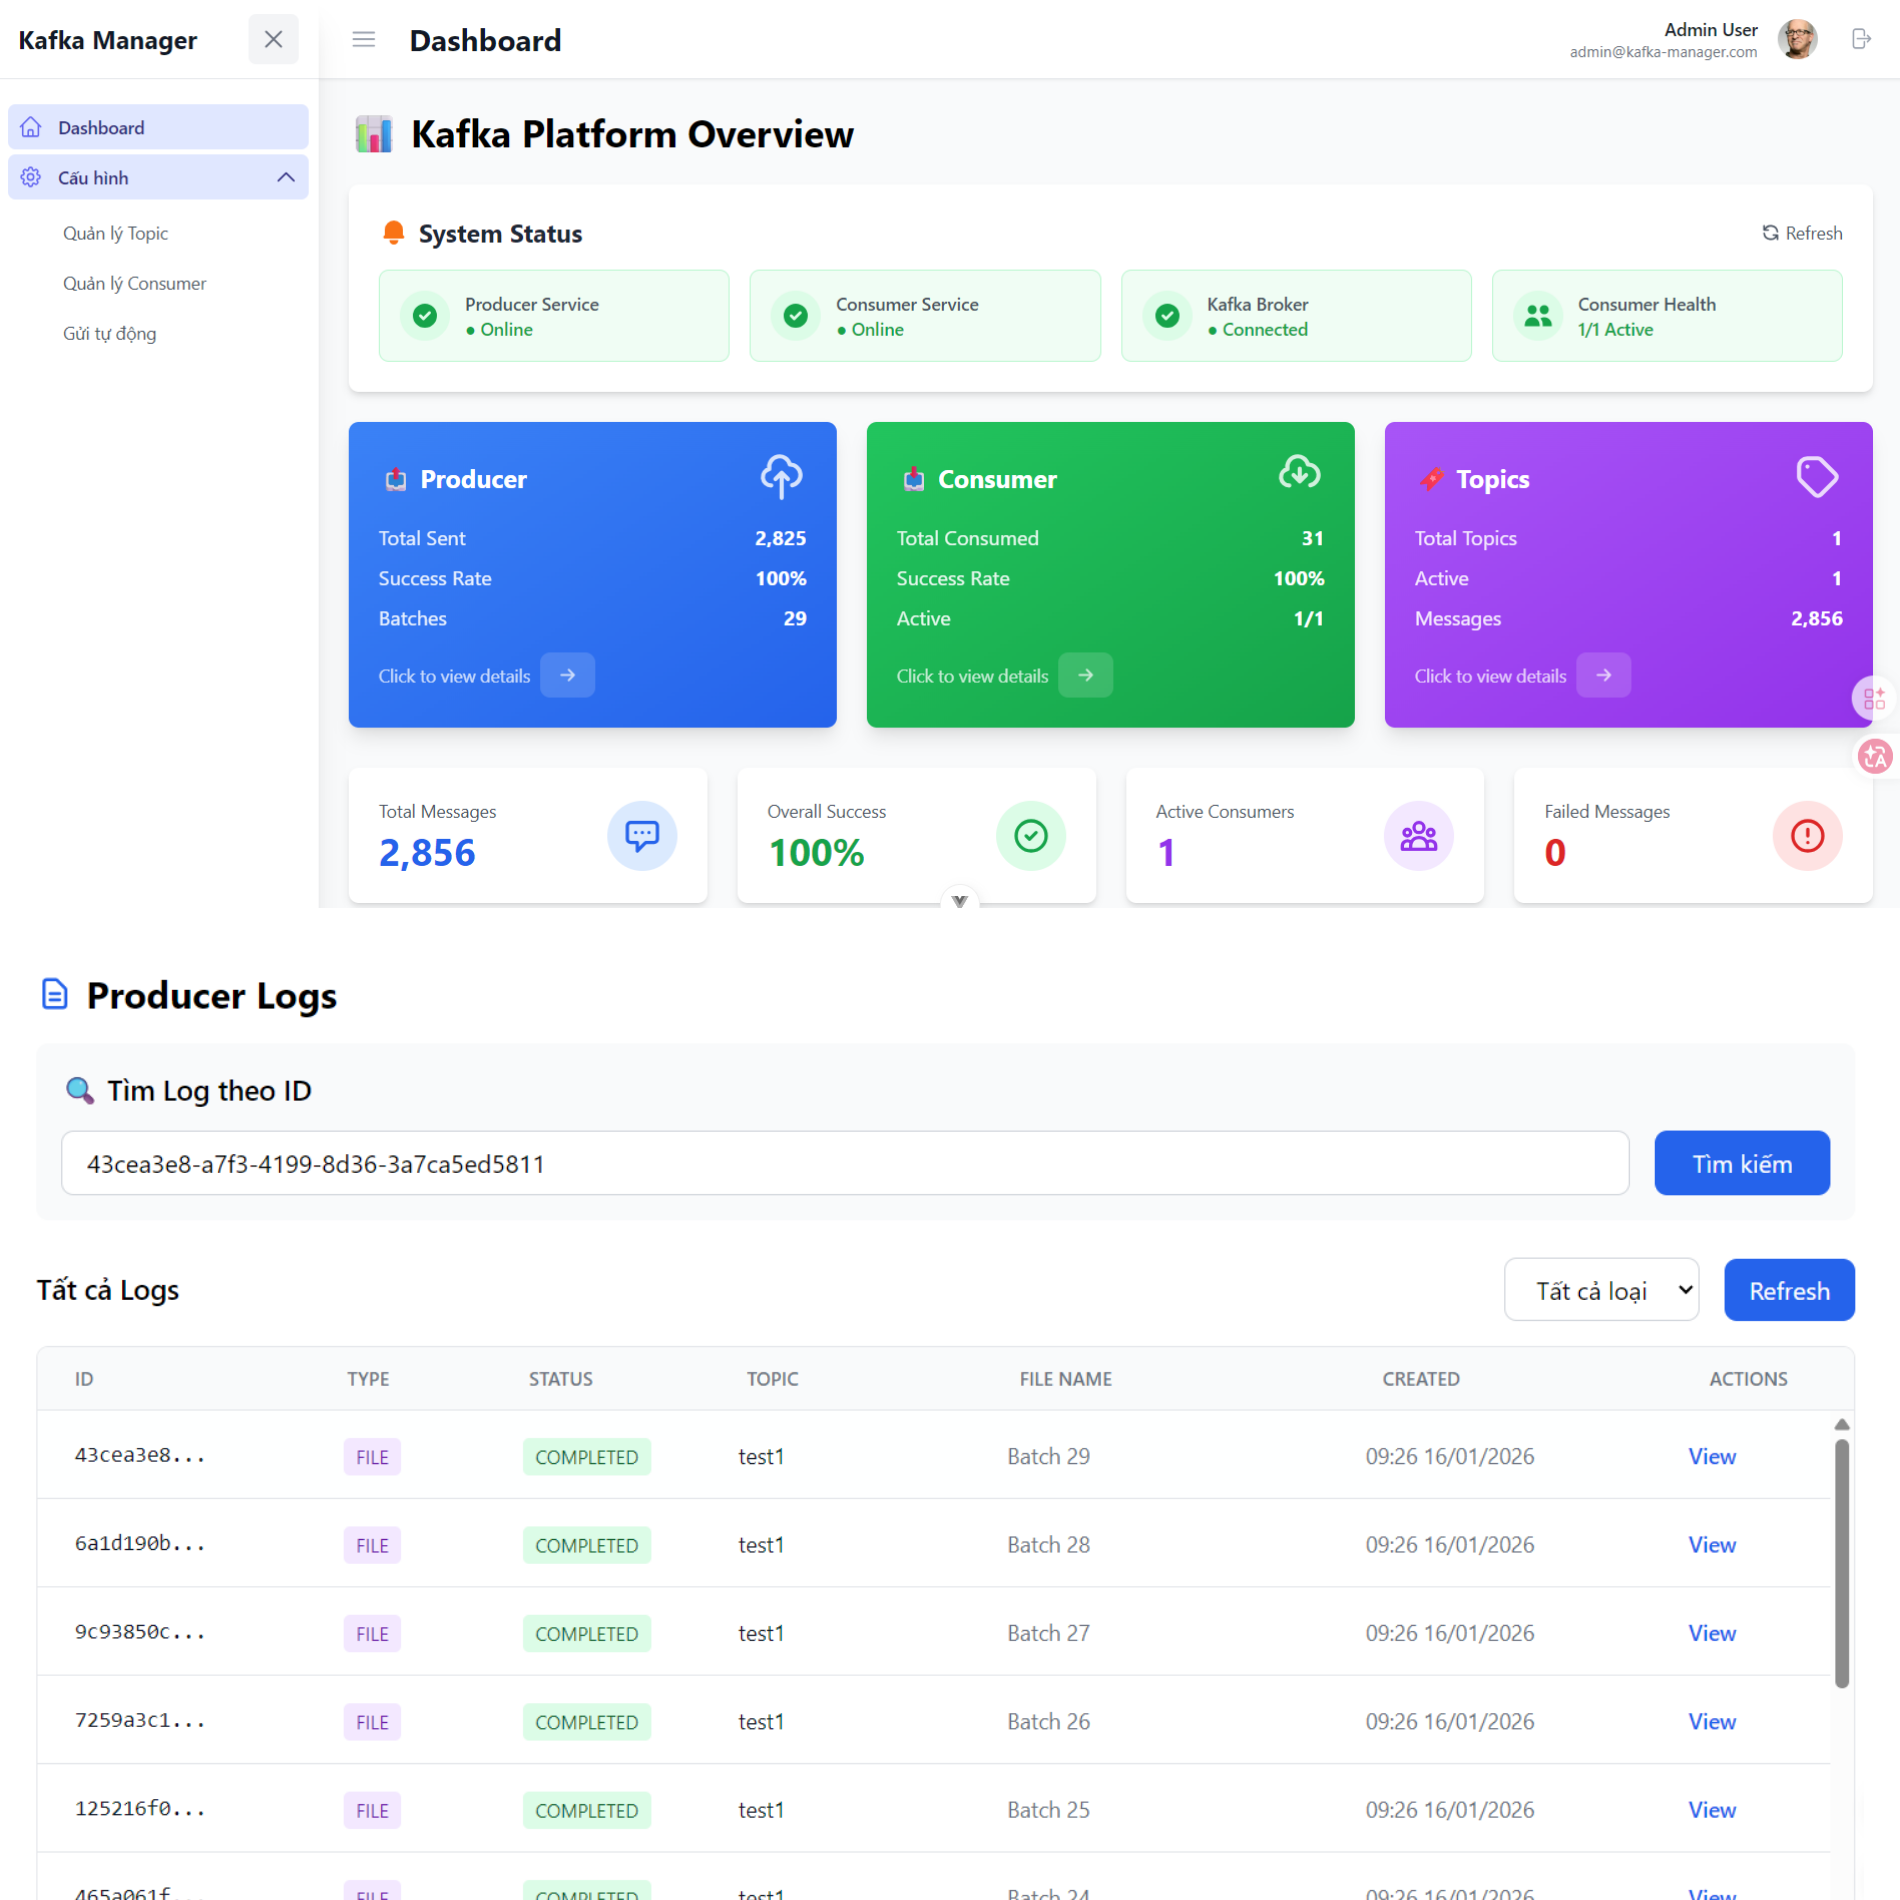The width and height of the screenshot is (1900, 1900).
Task: Expand details via Producer card arrow
Action: [567, 675]
